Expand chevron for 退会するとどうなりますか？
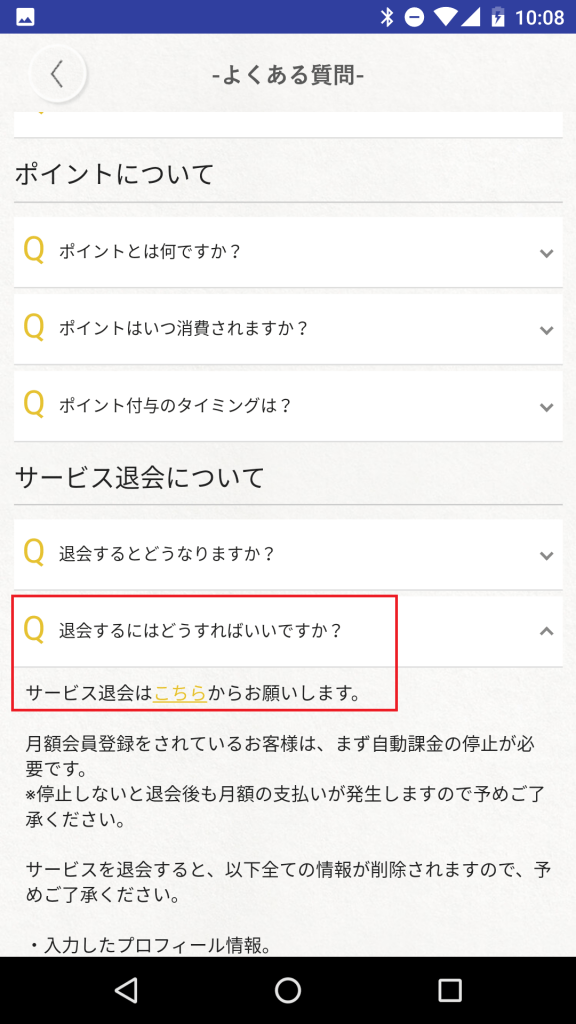The image size is (576, 1024). point(547,555)
